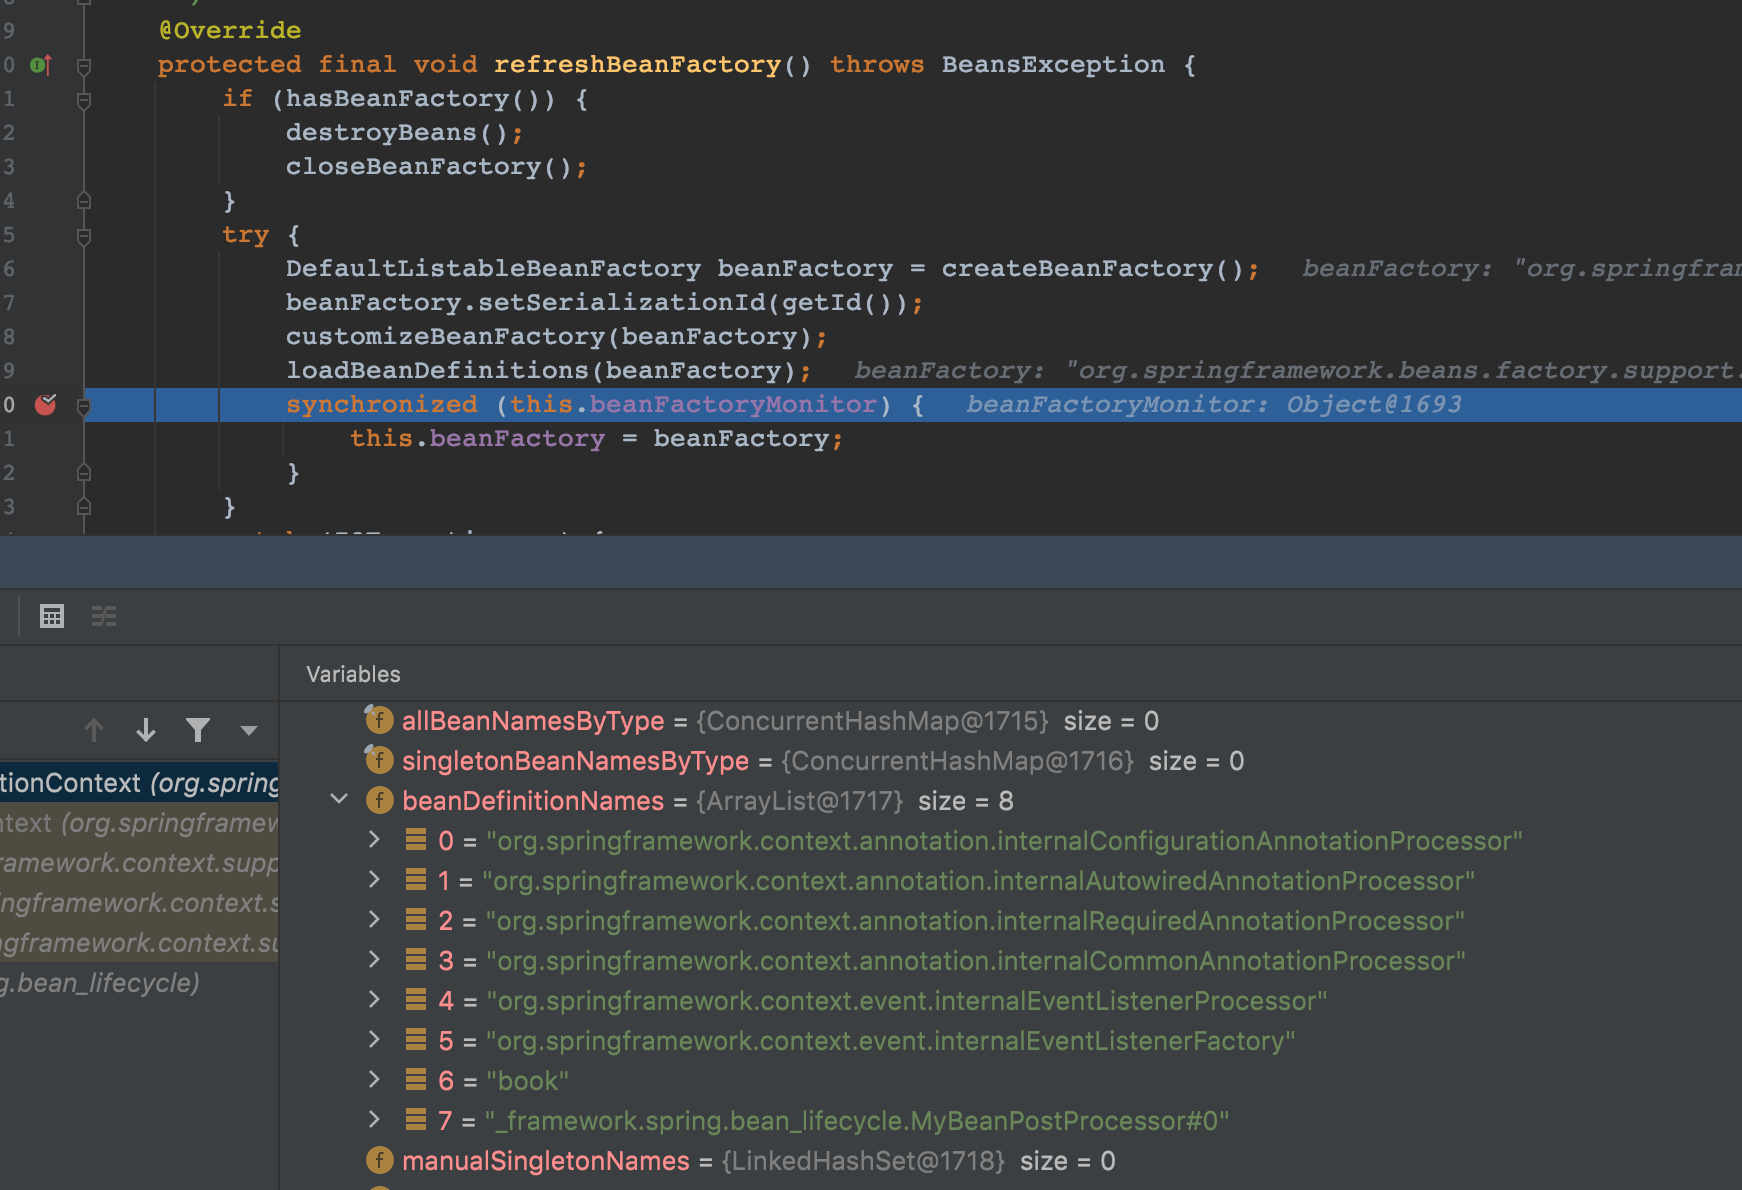Expand element 7 MyBeanPostProcessor#0

coord(374,1120)
